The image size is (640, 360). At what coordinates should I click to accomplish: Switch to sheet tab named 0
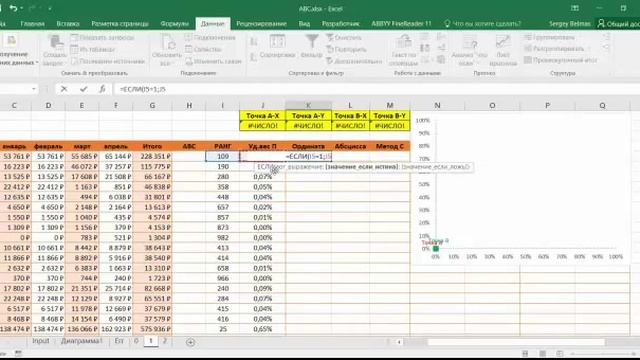[x=136, y=341]
